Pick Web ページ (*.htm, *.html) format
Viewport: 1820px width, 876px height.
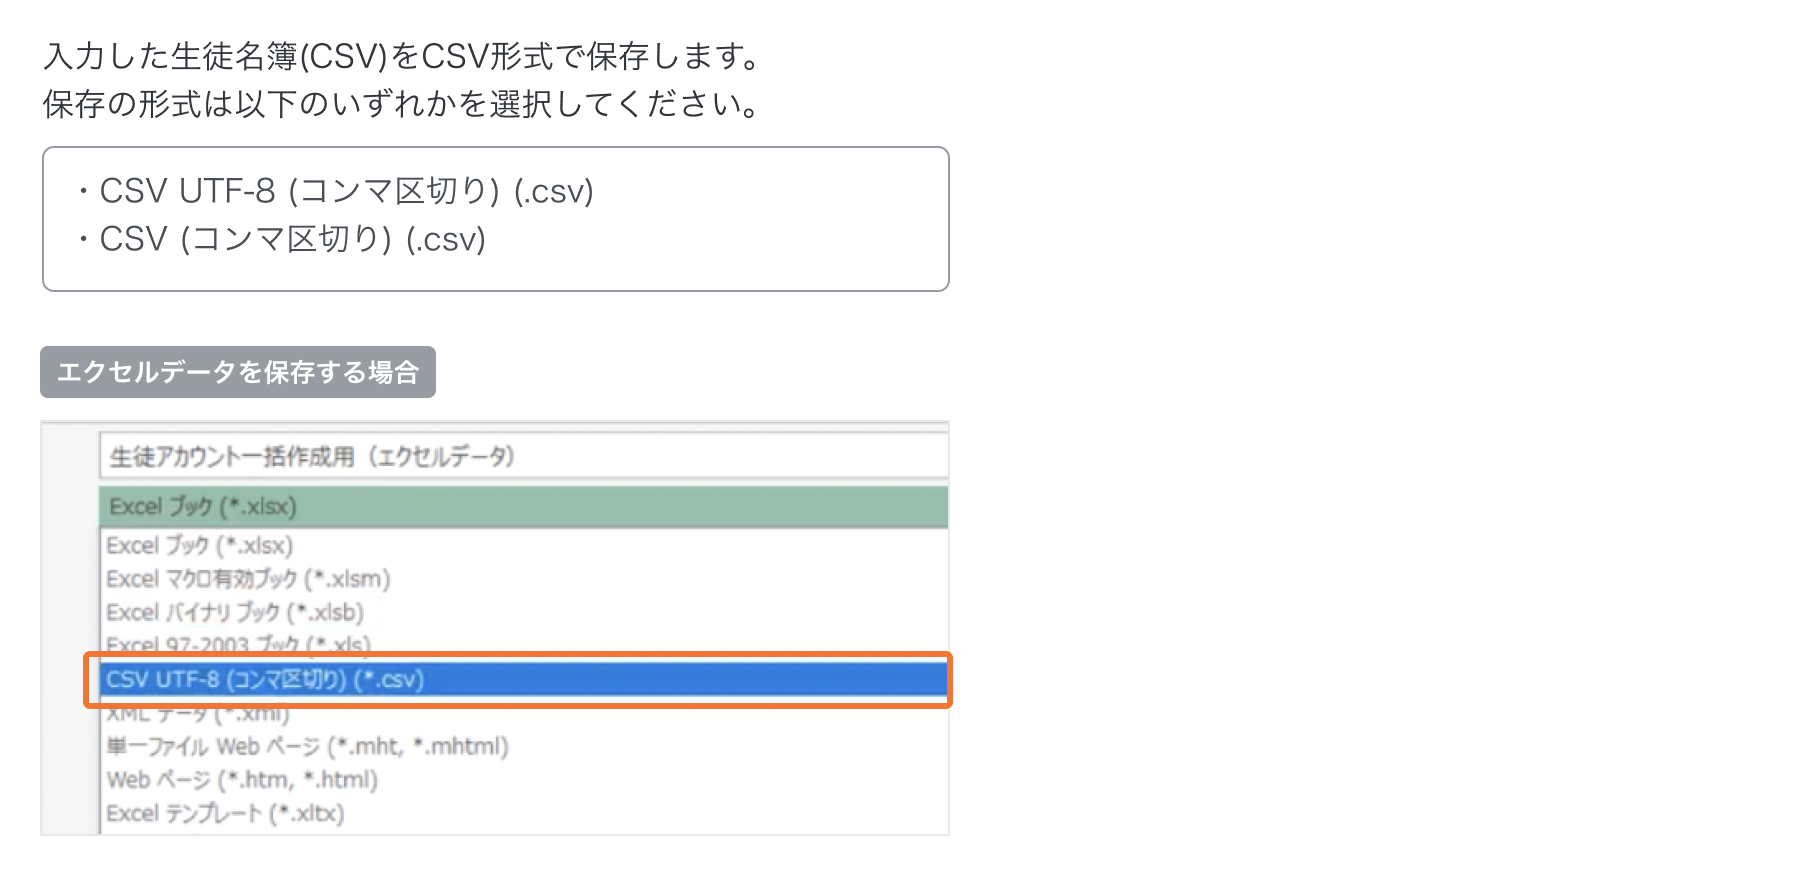click(242, 780)
